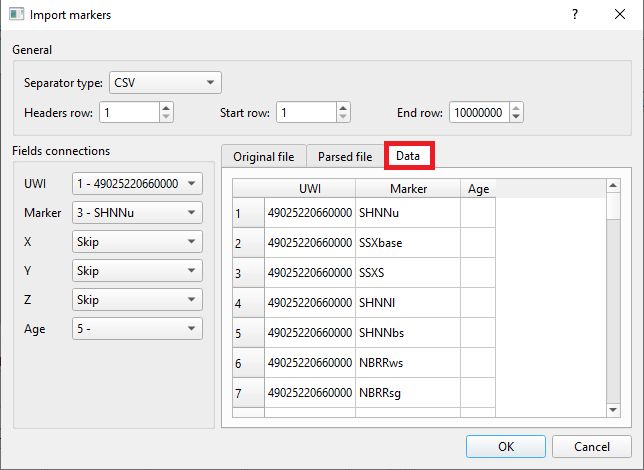Click UWI cell in the SHNNu row
644x470 pixels.
pos(310,213)
